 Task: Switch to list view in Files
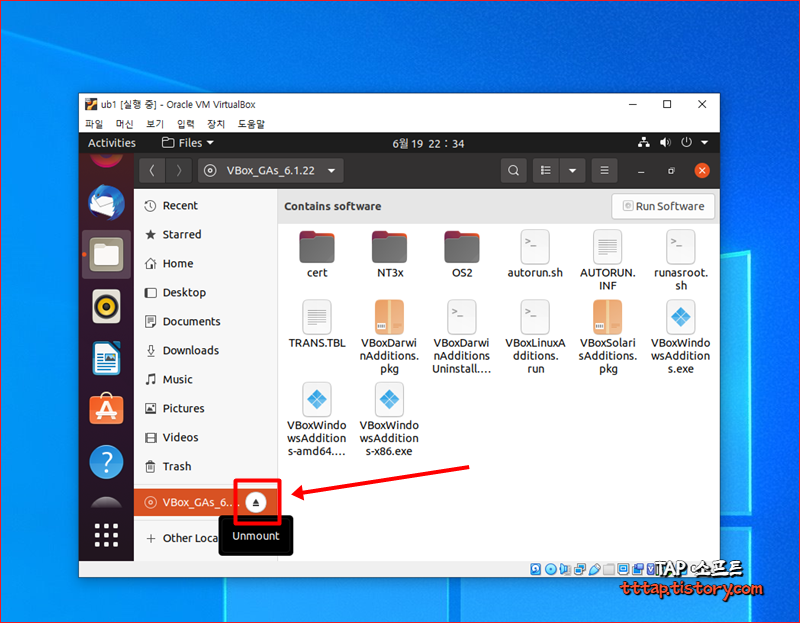pos(546,170)
